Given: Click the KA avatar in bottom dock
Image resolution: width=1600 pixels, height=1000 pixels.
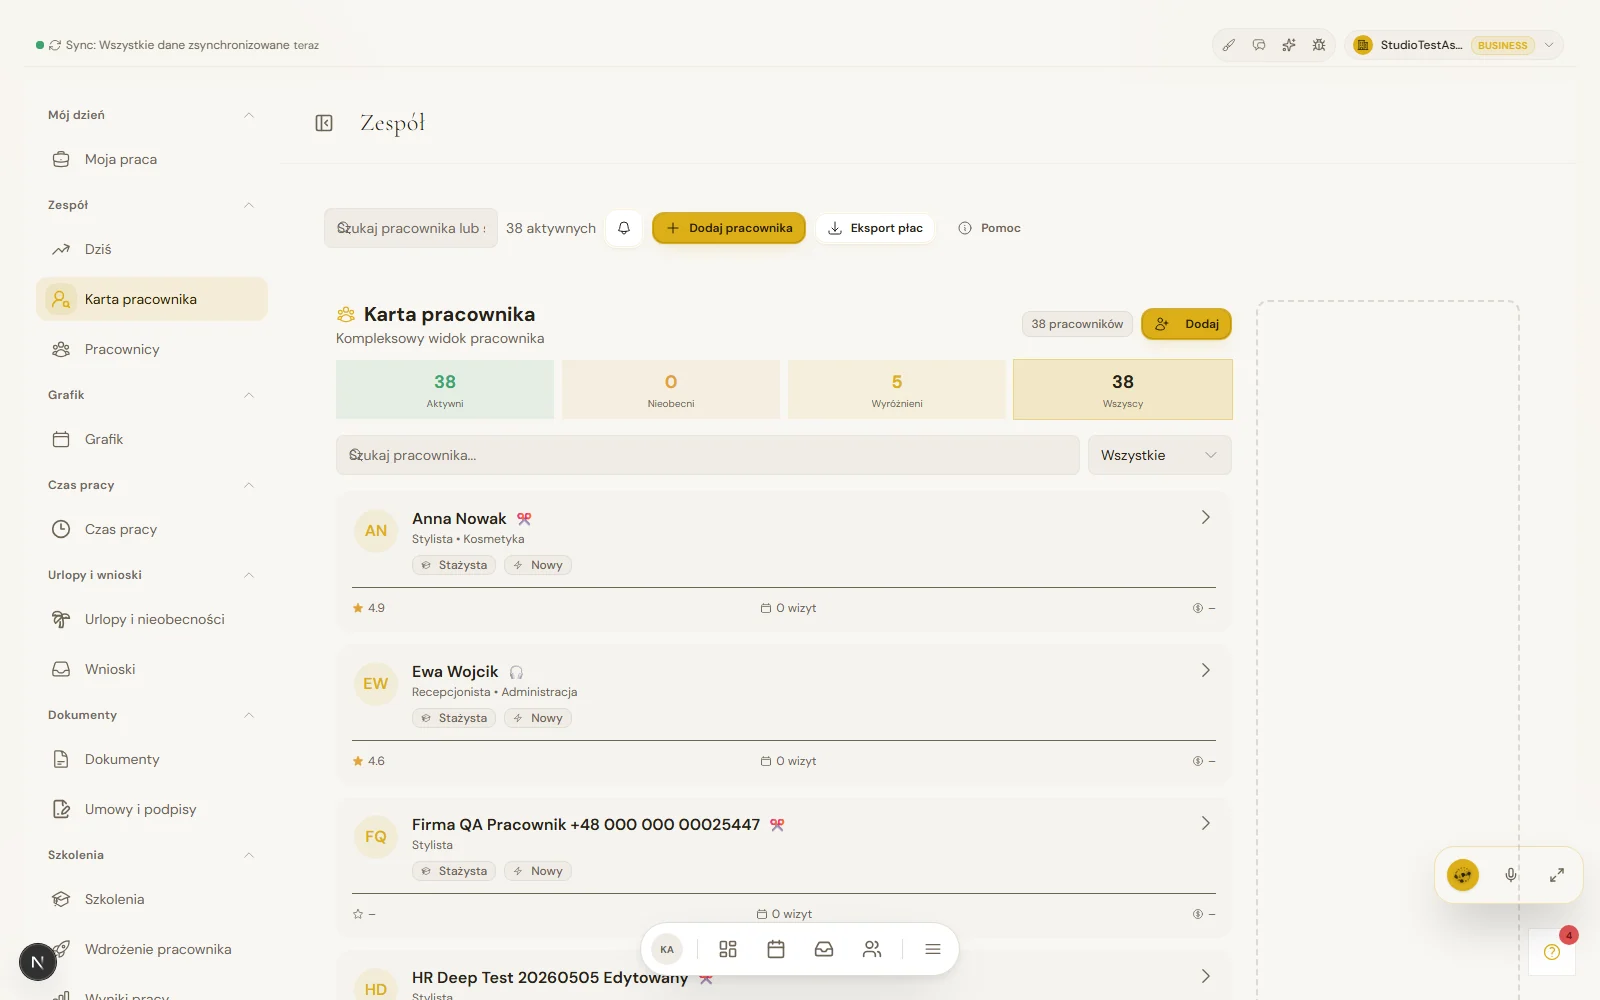Looking at the screenshot, I should 667,949.
